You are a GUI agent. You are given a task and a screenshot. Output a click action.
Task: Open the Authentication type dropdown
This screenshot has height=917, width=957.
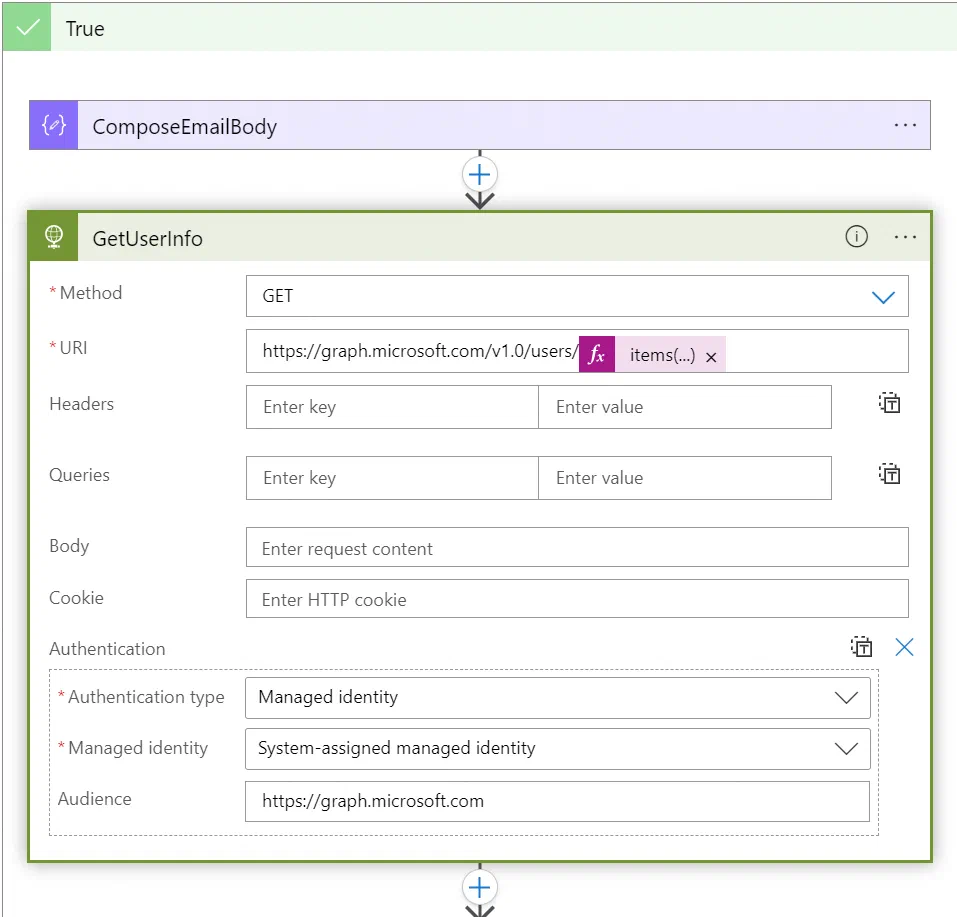557,697
